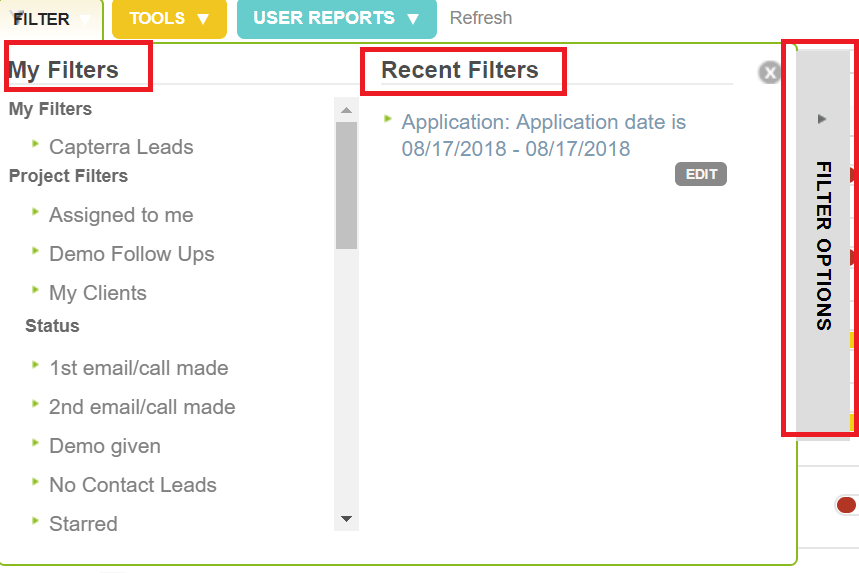The height and width of the screenshot is (573, 859).
Task: Select the Assigned to me filter
Action: 121,215
